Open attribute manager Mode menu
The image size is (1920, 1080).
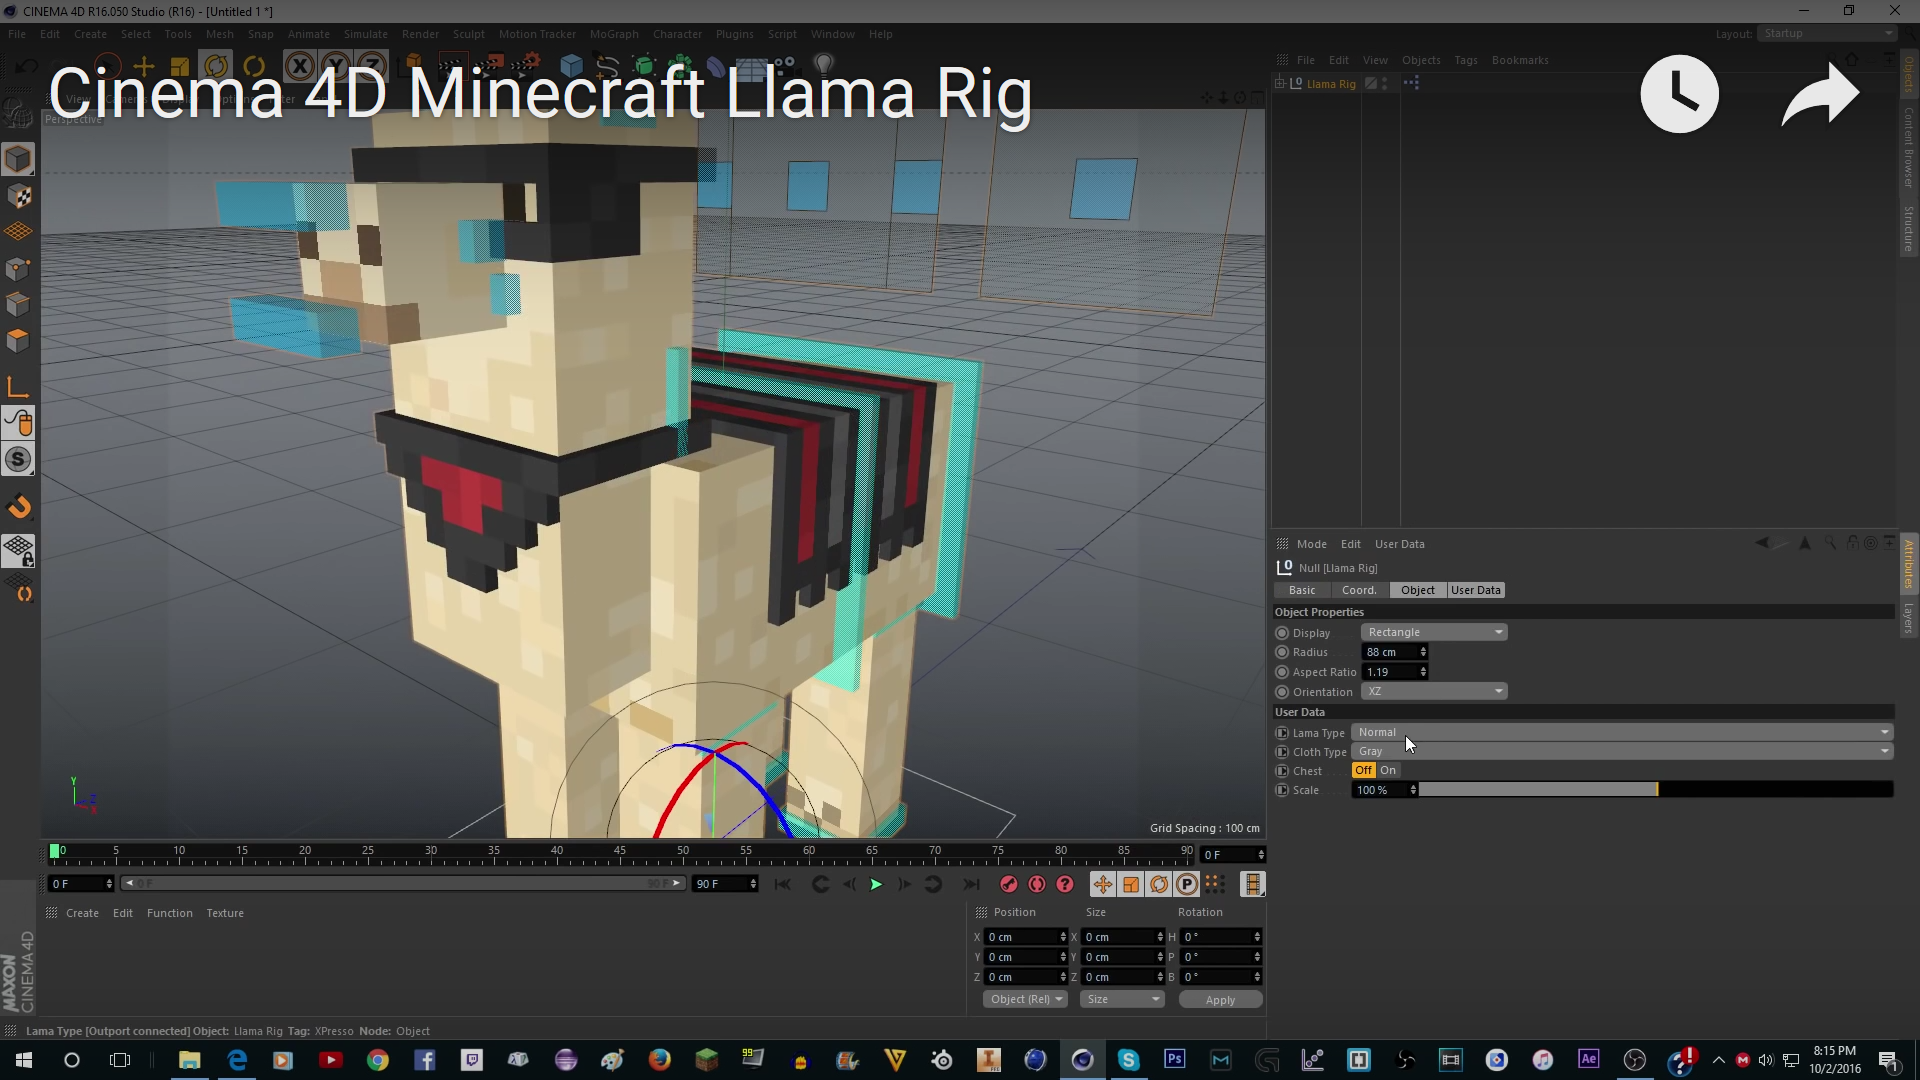tap(1312, 544)
